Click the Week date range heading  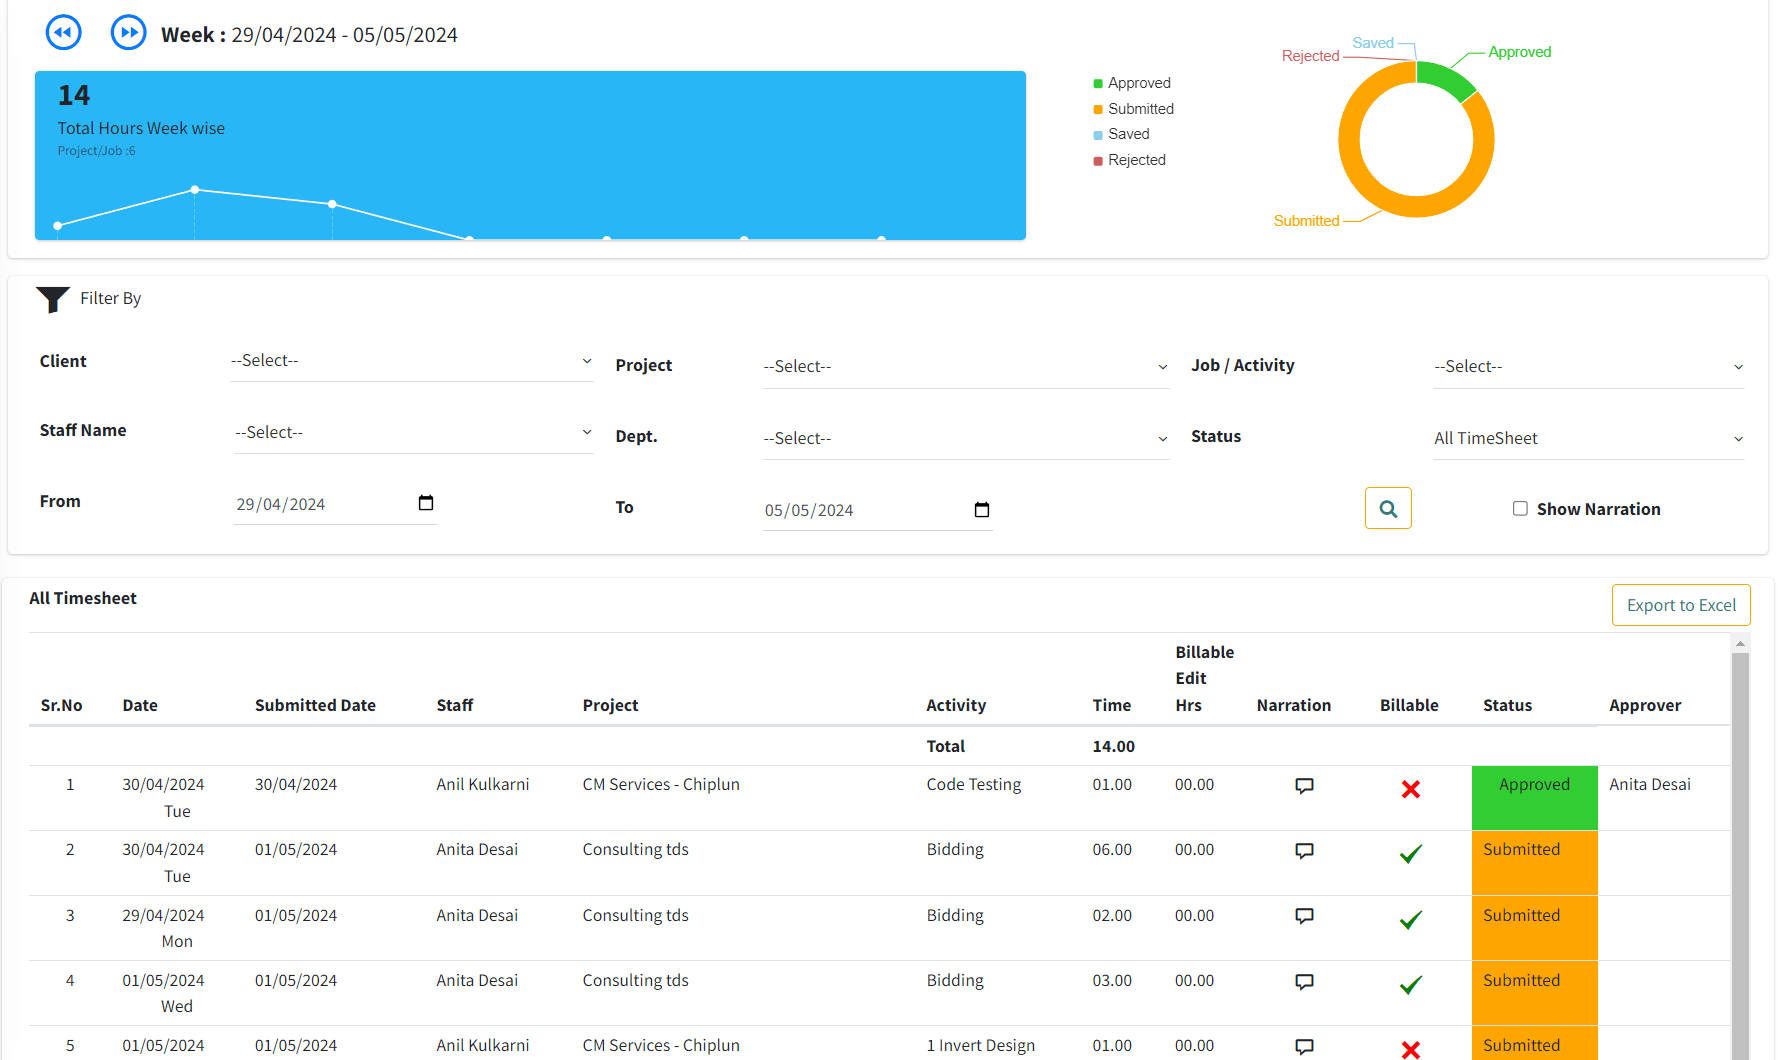[309, 35]
